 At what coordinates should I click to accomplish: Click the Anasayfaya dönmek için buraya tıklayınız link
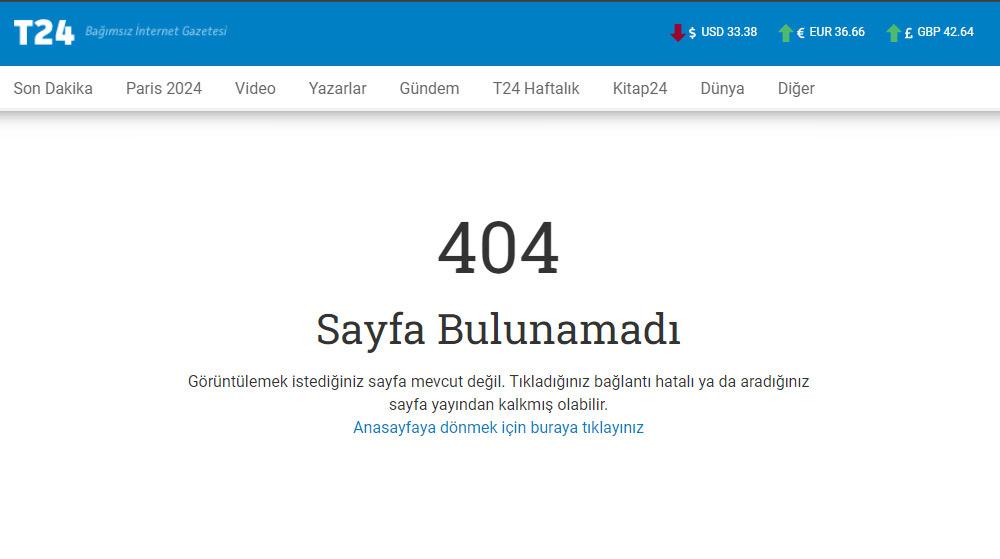pos(498,427)
